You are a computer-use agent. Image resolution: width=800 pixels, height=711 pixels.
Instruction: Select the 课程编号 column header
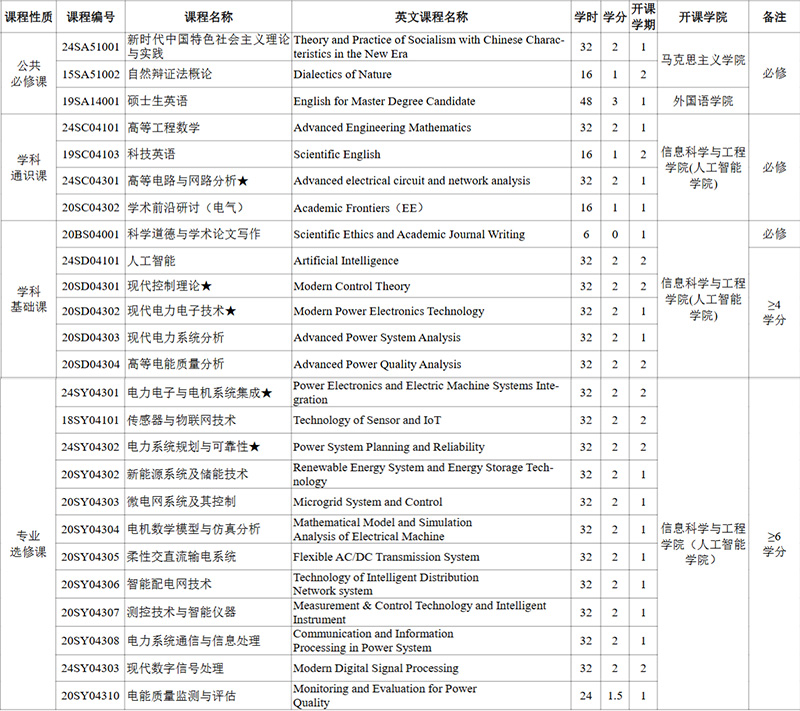click(x=91, y=17)
